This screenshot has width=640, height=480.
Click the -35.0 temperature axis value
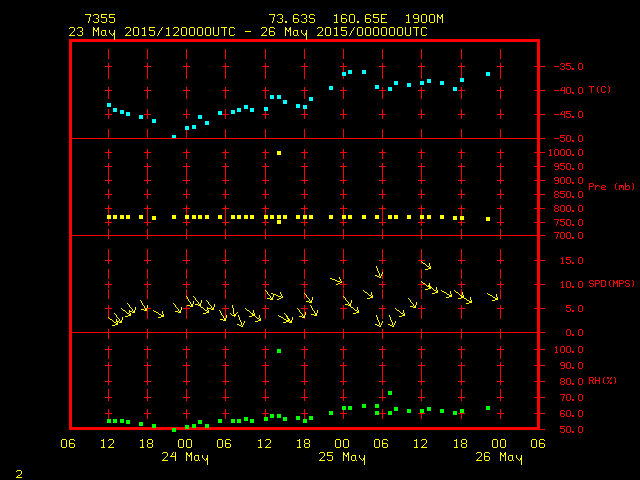pos(568,67)
